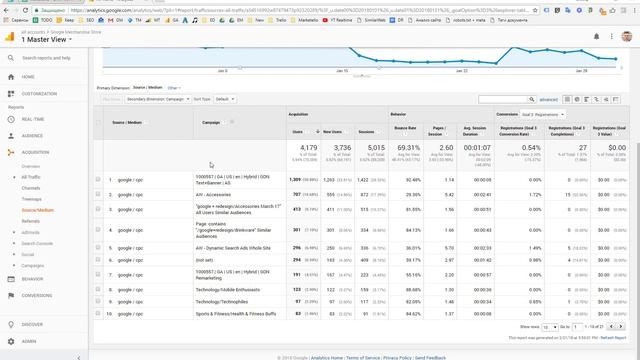This screenshot has width=640, height=360.
Task: Click the search magnifier in the sidebar
Action: click(x=11, y=58)
